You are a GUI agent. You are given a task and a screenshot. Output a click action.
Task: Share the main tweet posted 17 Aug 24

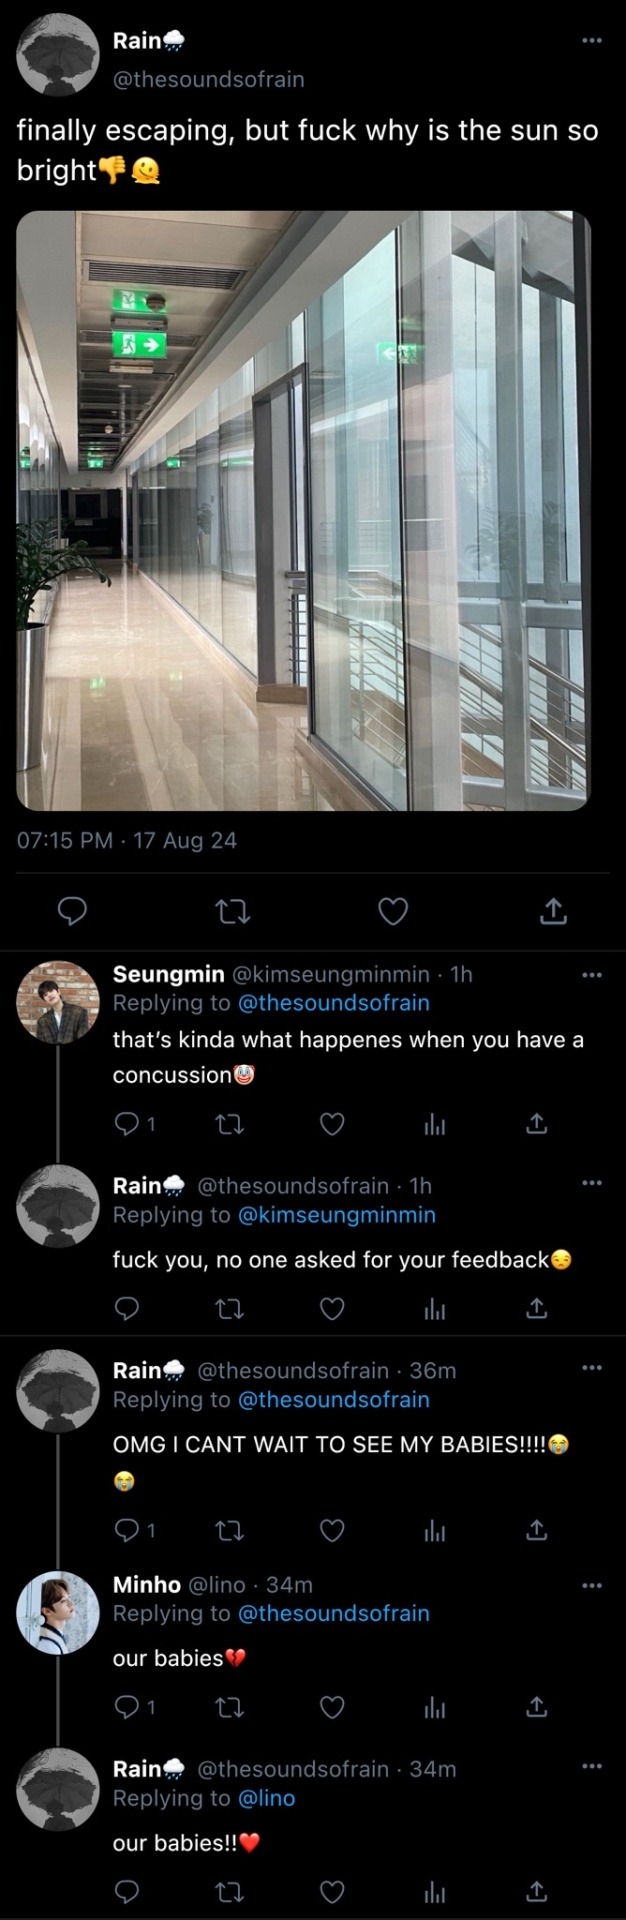553,911
